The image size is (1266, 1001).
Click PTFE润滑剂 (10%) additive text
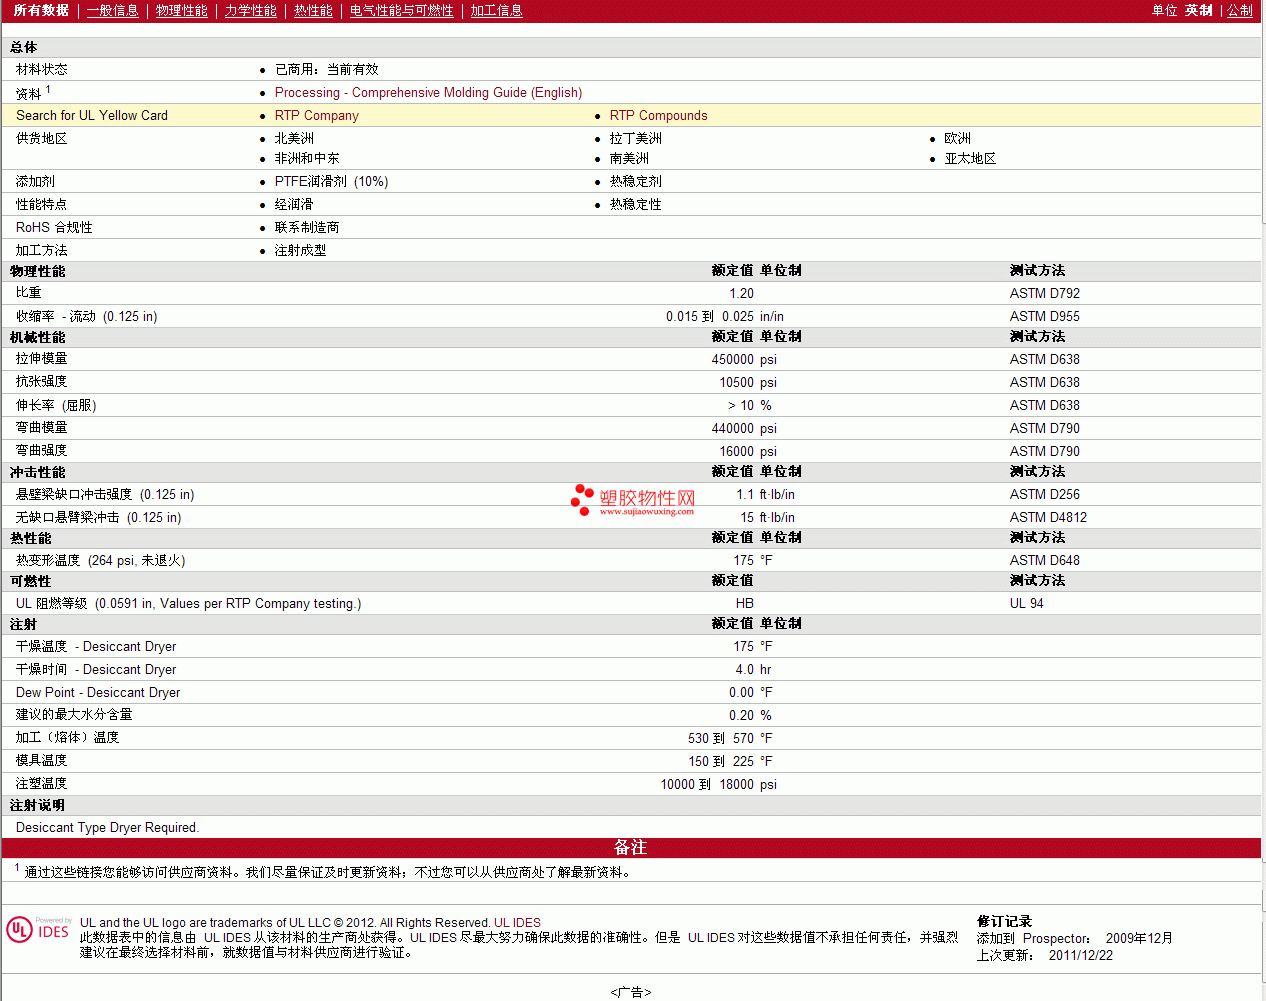331,181
